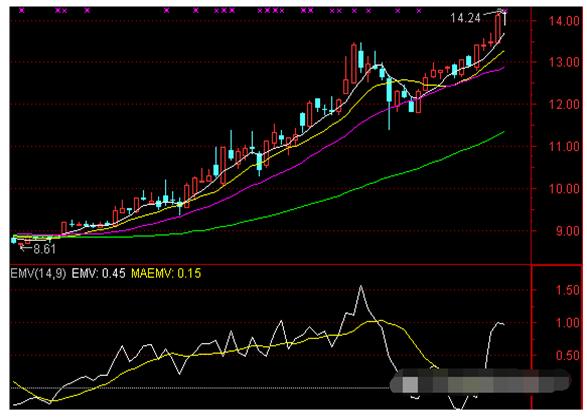Click the yellow MAEMV: 0.15 readout
Viewport: 587px width, 417px height.
point(166,274)
